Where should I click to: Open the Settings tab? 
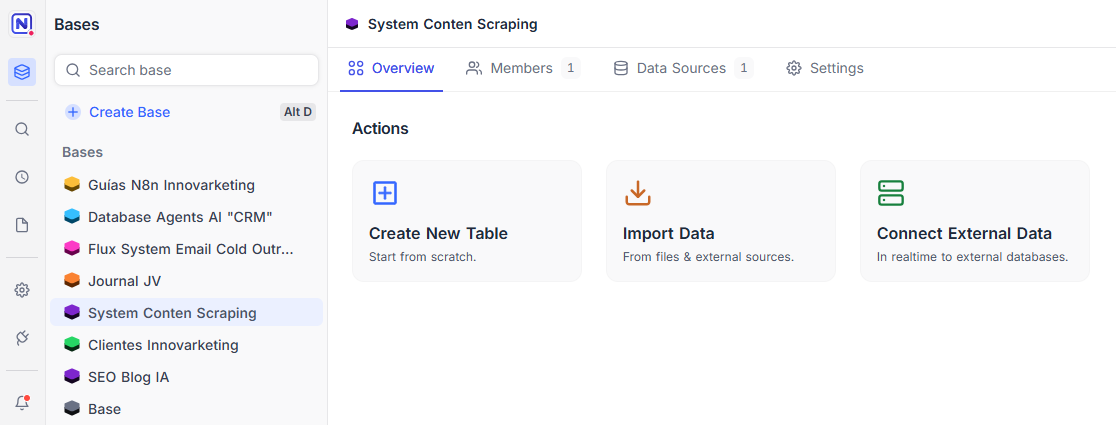pos(825,68)
